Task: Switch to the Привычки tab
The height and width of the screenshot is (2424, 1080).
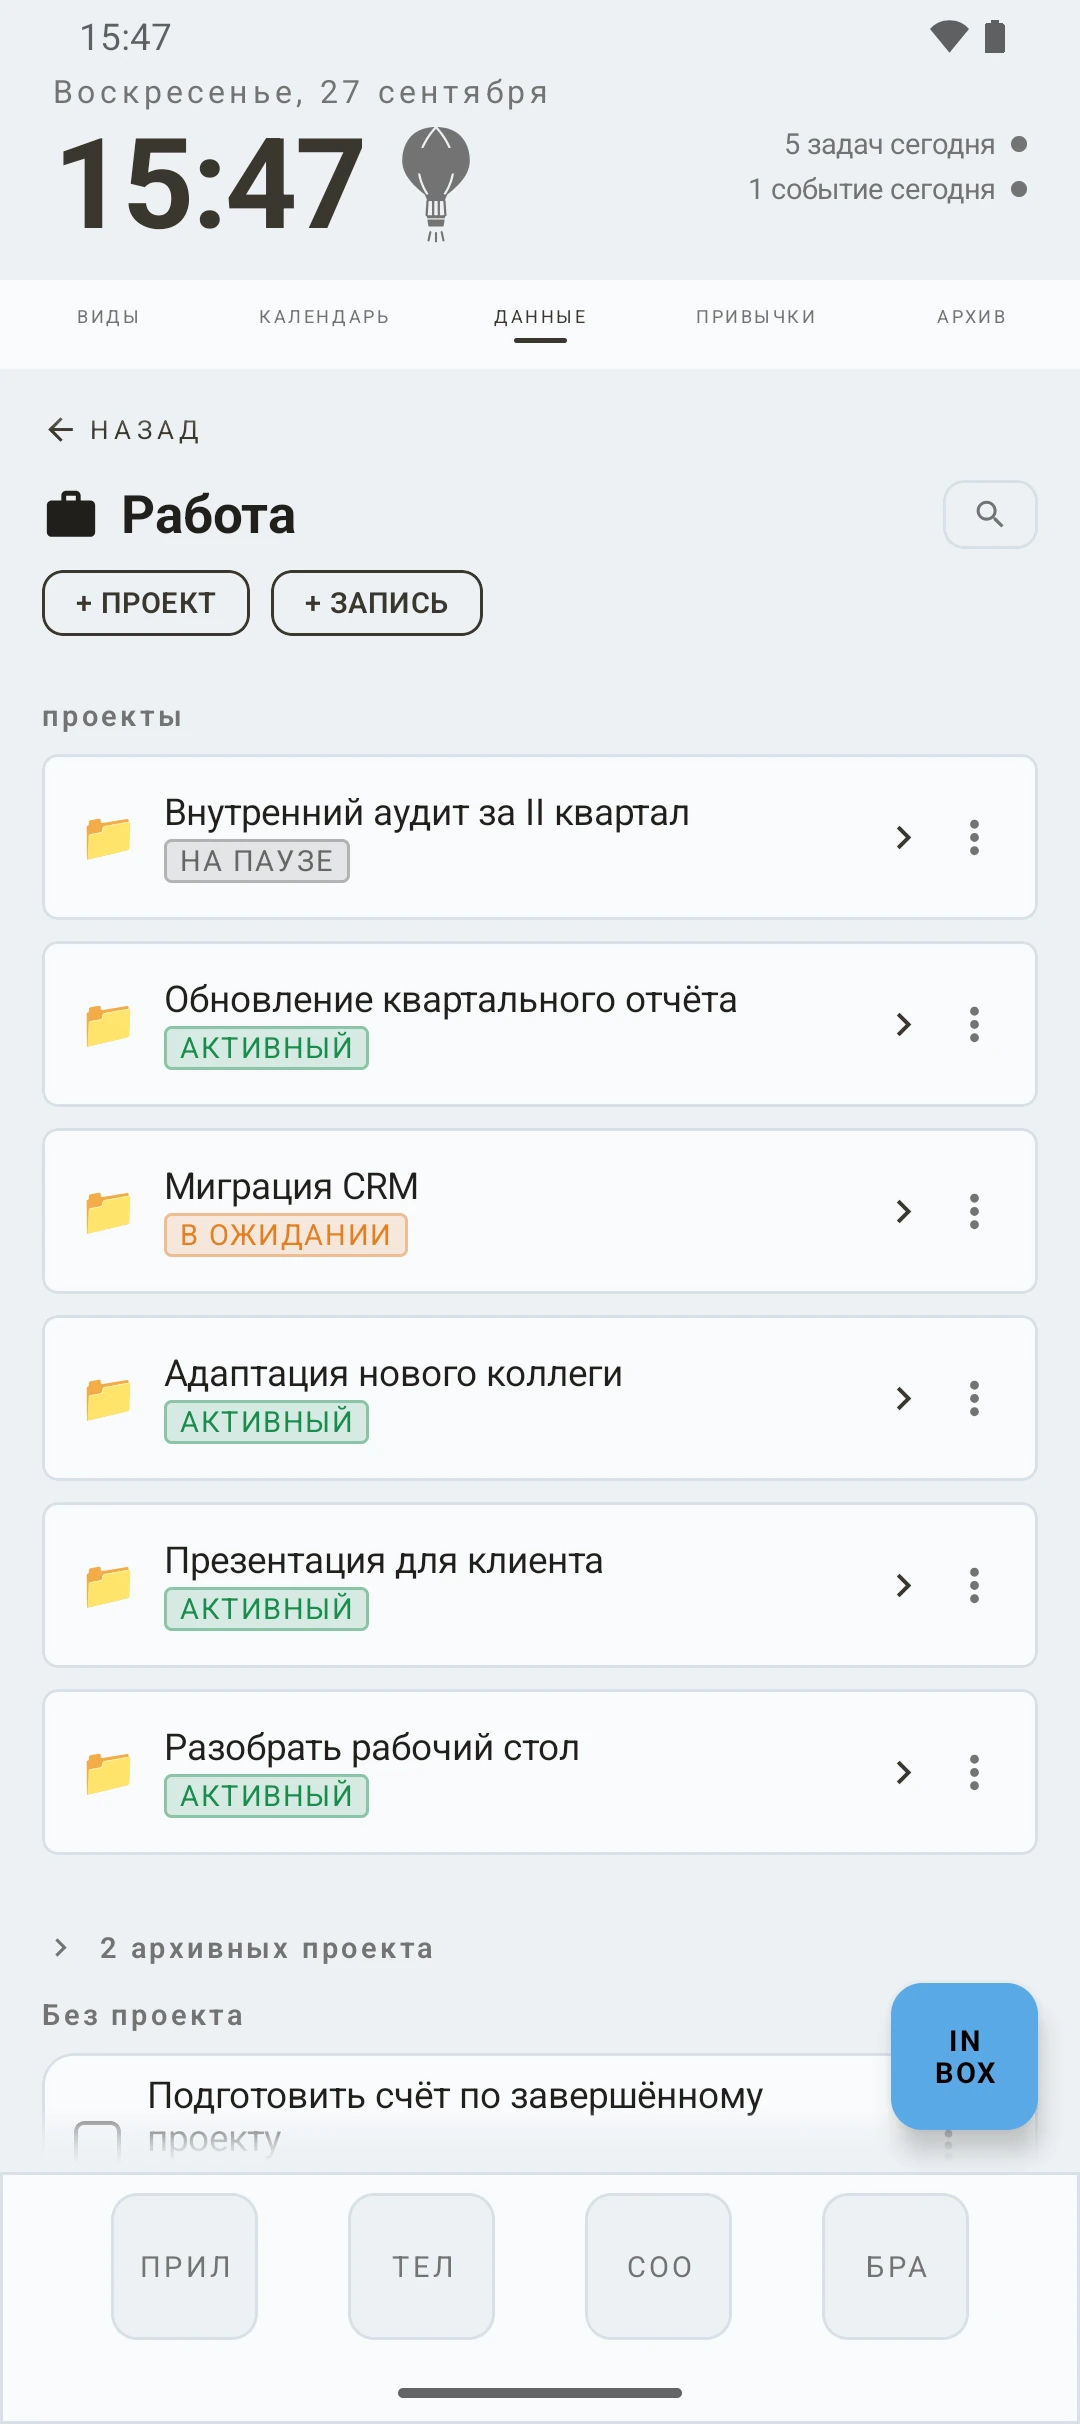Action: coord(756,317)
